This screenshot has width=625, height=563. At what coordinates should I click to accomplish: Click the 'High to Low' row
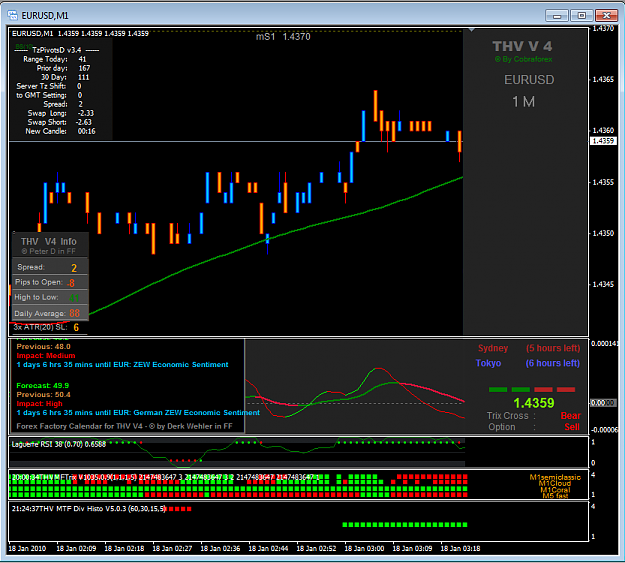coord(50,297)
